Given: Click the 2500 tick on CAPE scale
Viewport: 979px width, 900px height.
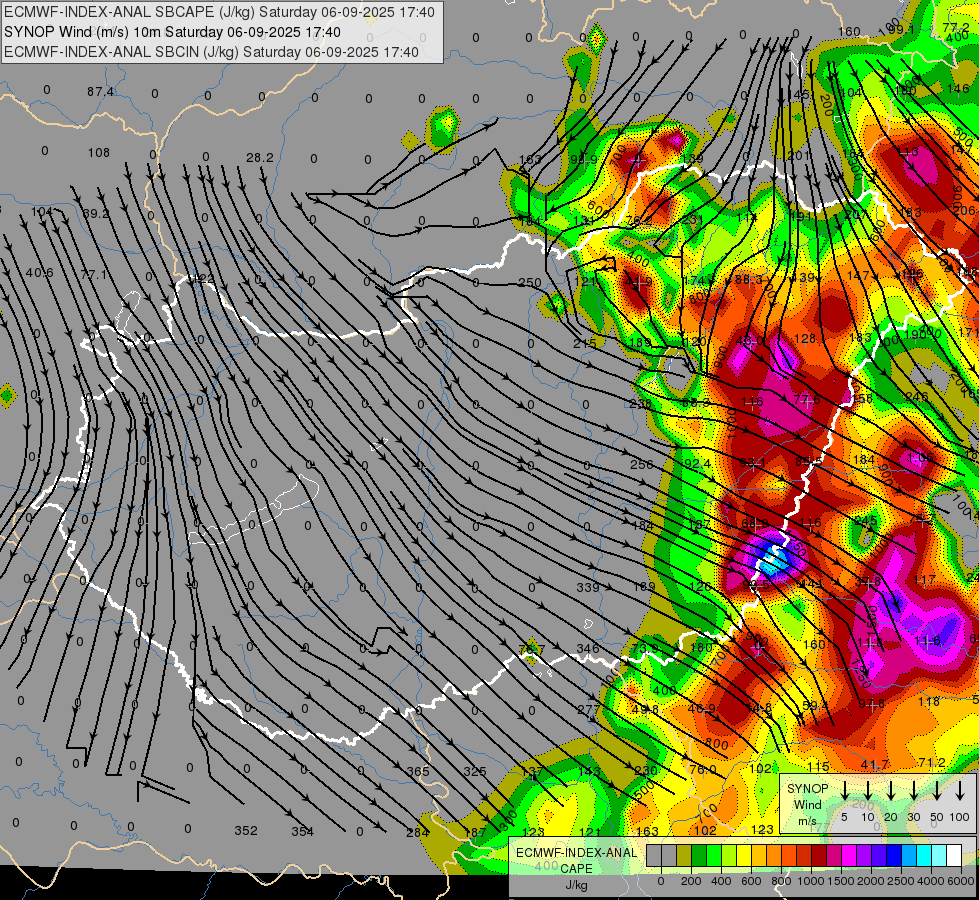Looking at the screenshot, I should [x=900, y=881].
